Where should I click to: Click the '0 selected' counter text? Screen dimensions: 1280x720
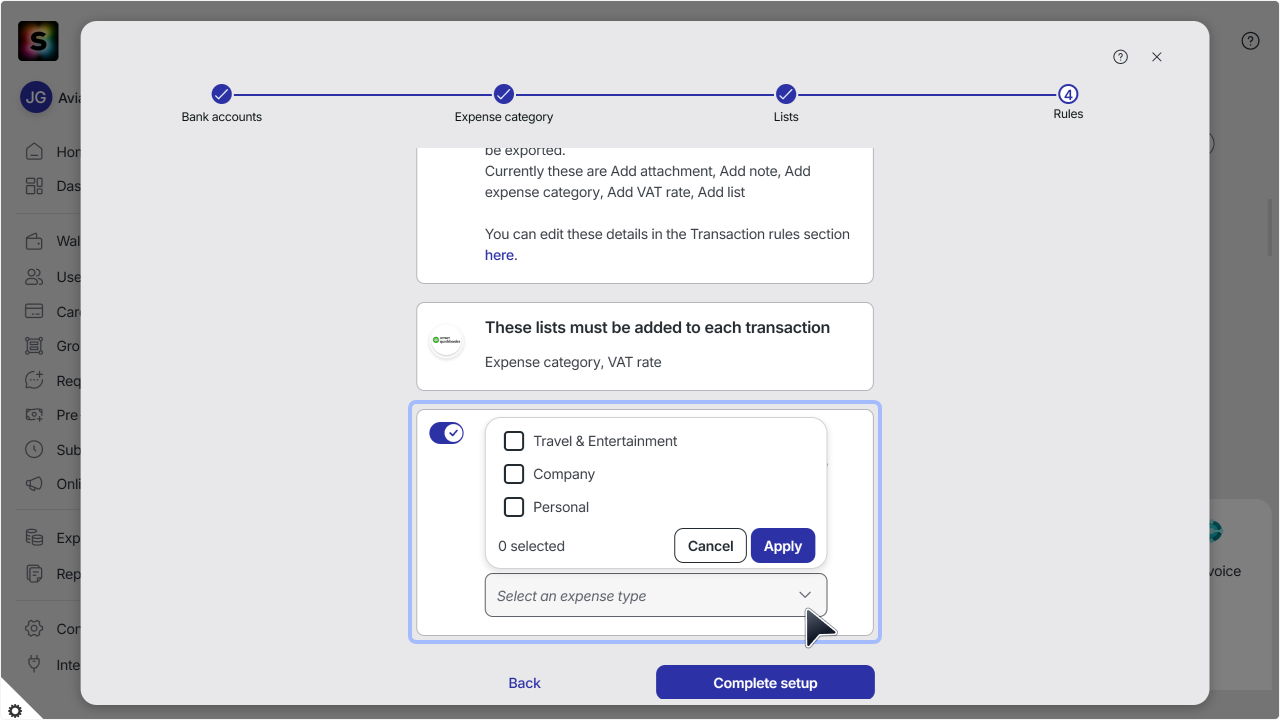tap(531, 546)
